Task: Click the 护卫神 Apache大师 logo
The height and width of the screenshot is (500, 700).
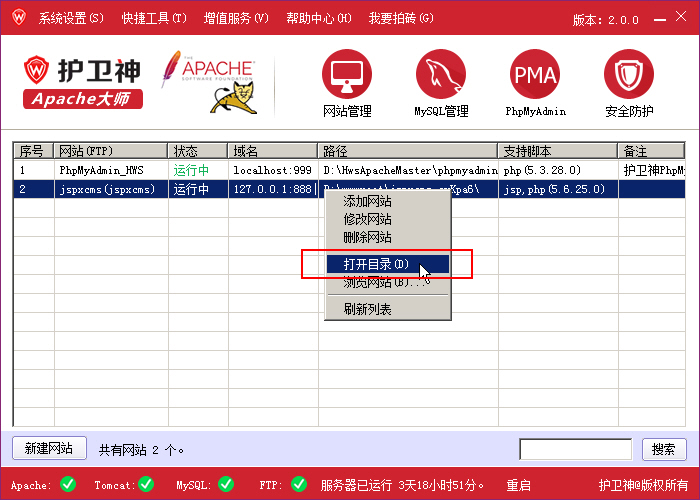Action: pos(84,82)
